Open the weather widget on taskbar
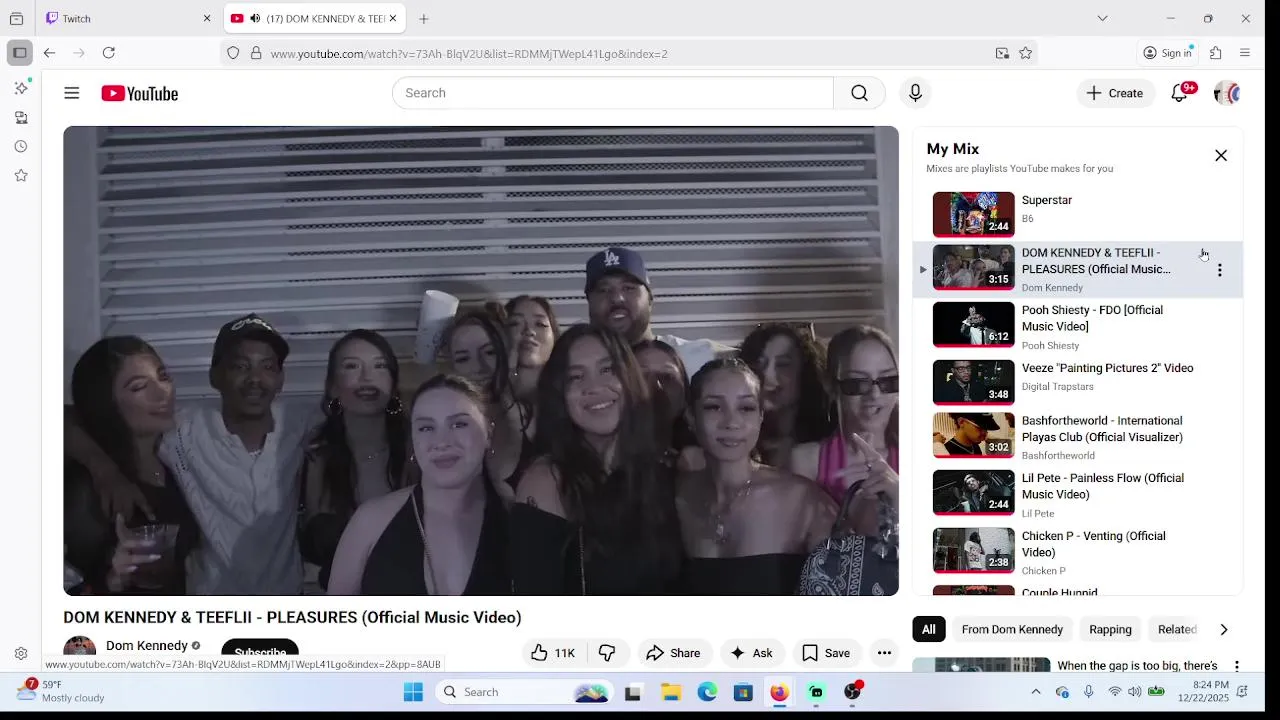The height and width of the screenshot is (720, 1280). click(x=62, y=691)
